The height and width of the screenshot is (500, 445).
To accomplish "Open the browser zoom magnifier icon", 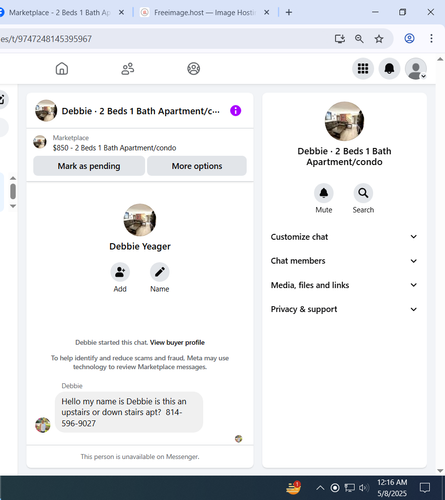I will pos(359,39).
